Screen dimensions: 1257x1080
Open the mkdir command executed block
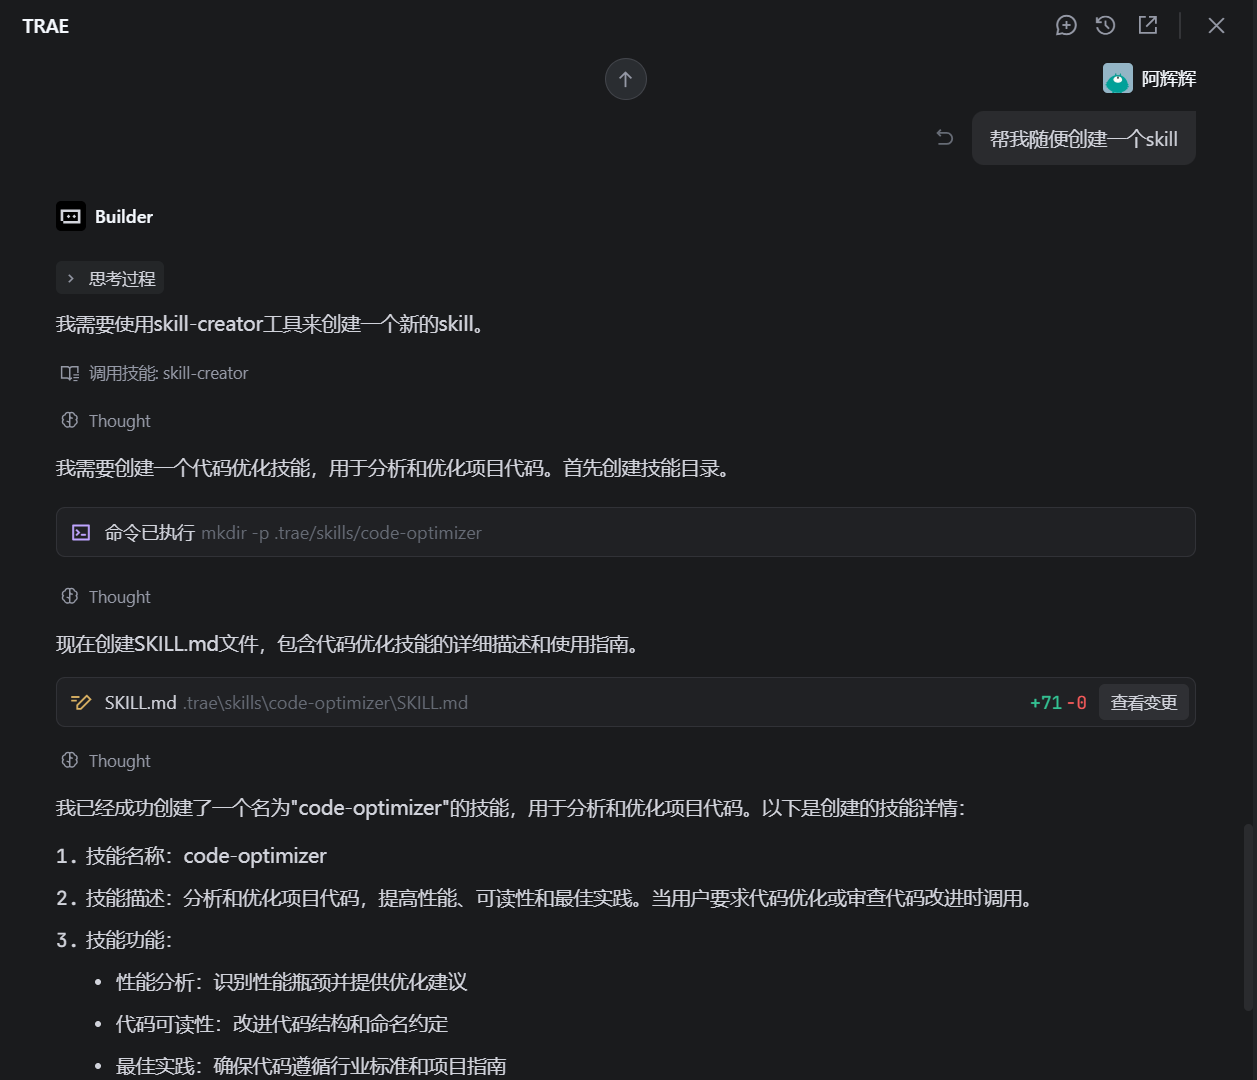tap(626, 532)
